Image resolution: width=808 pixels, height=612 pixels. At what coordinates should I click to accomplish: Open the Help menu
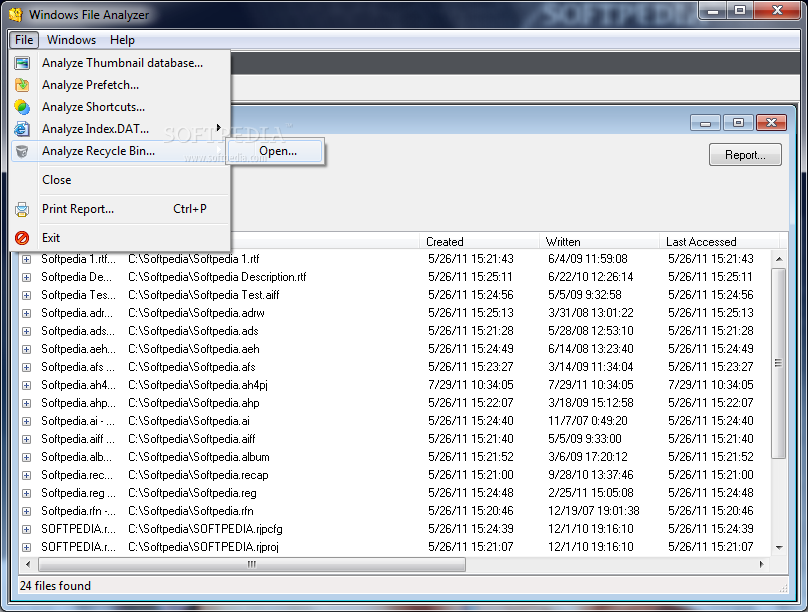[x=122, y=40]
